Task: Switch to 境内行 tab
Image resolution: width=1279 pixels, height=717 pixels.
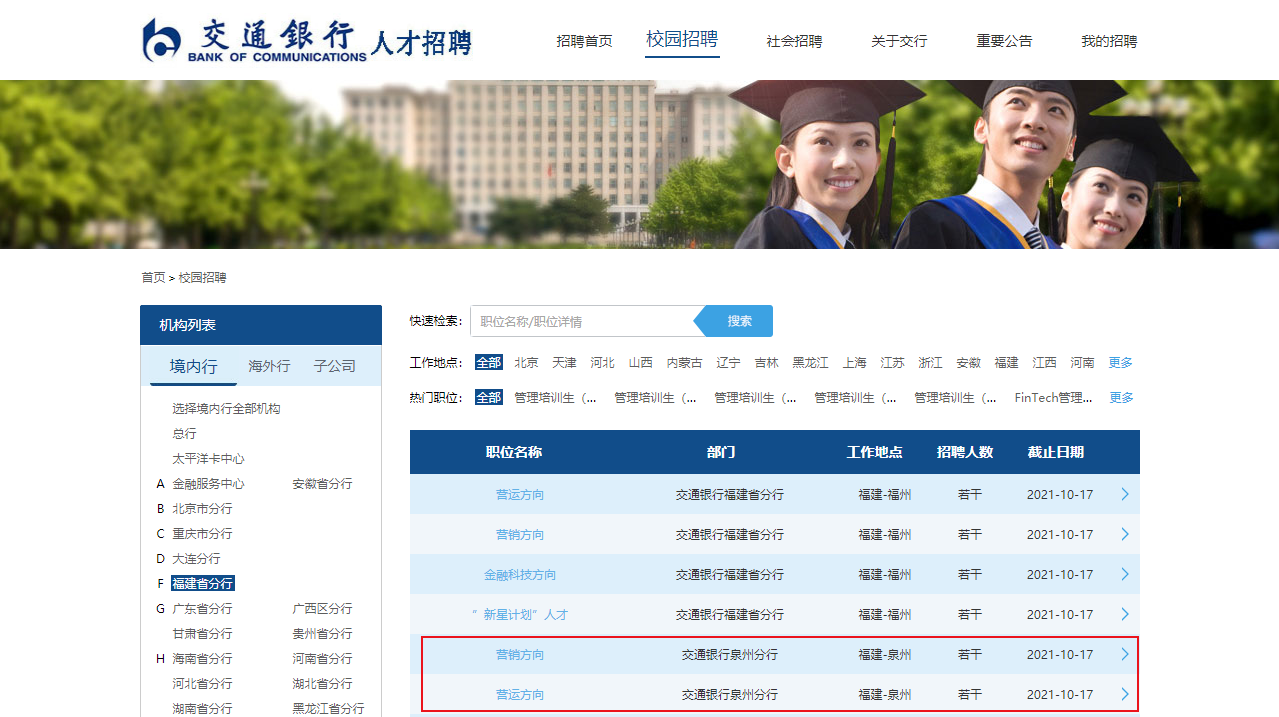Action: pyautogui.click(x=193, y=366)
